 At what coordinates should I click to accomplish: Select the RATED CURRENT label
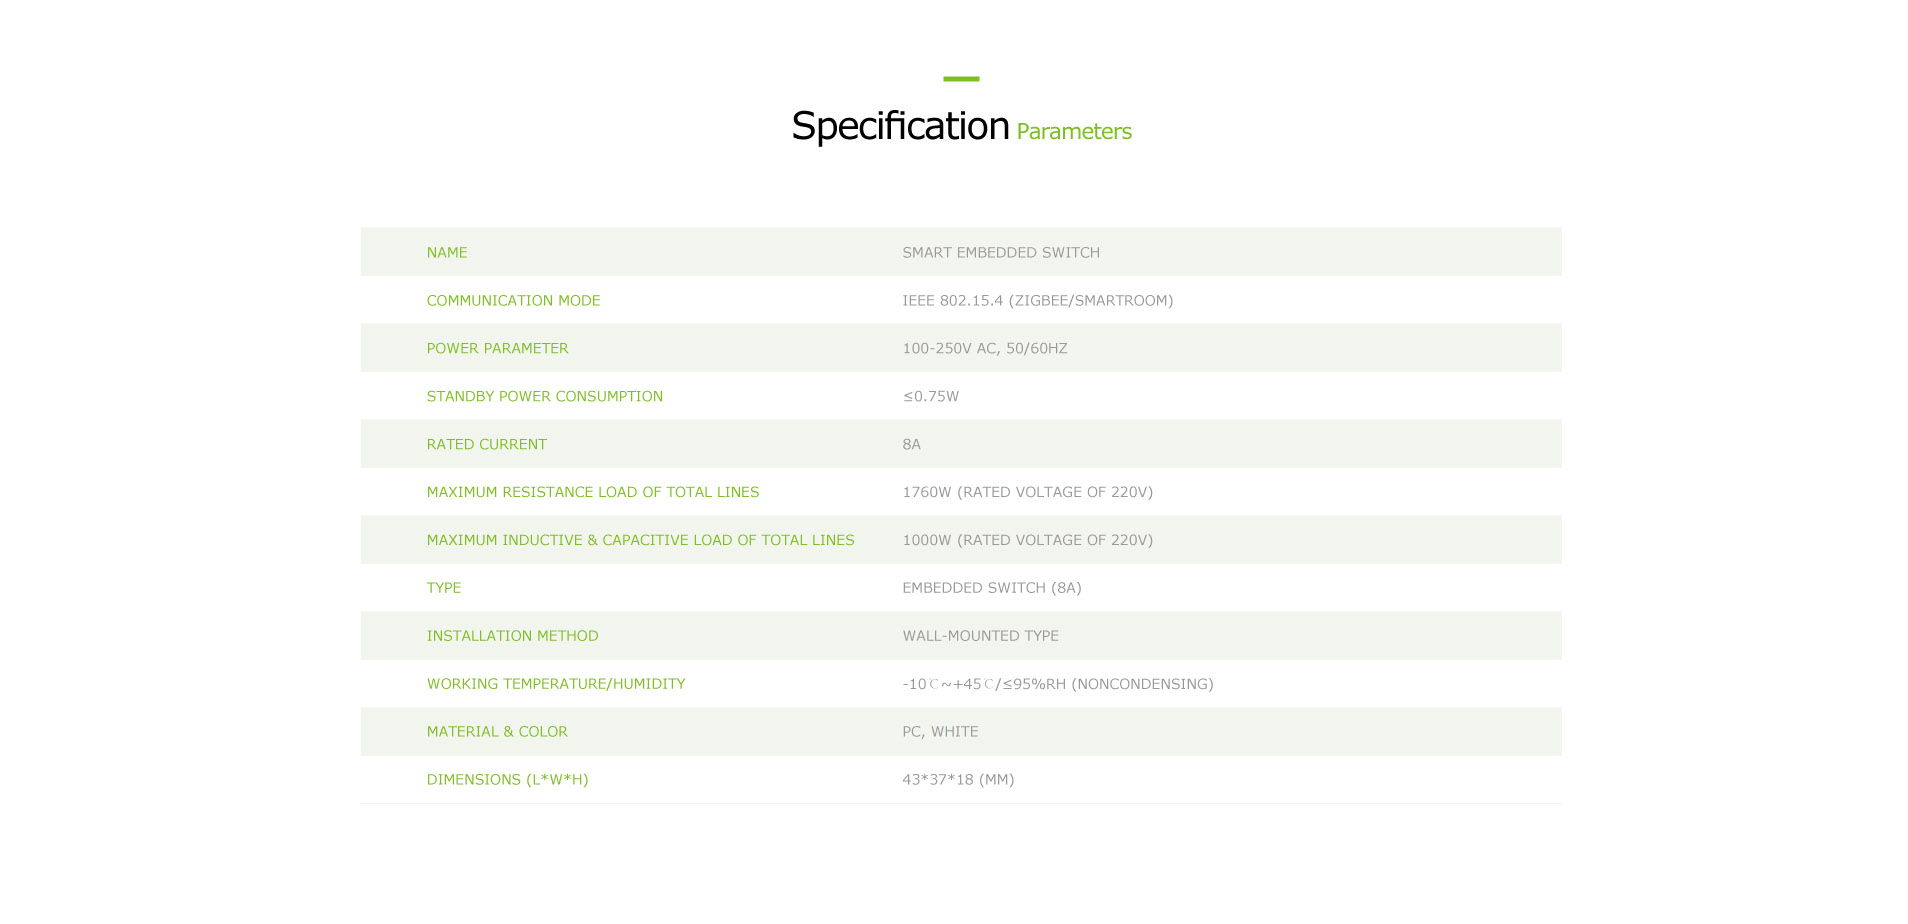coord(487,444)
